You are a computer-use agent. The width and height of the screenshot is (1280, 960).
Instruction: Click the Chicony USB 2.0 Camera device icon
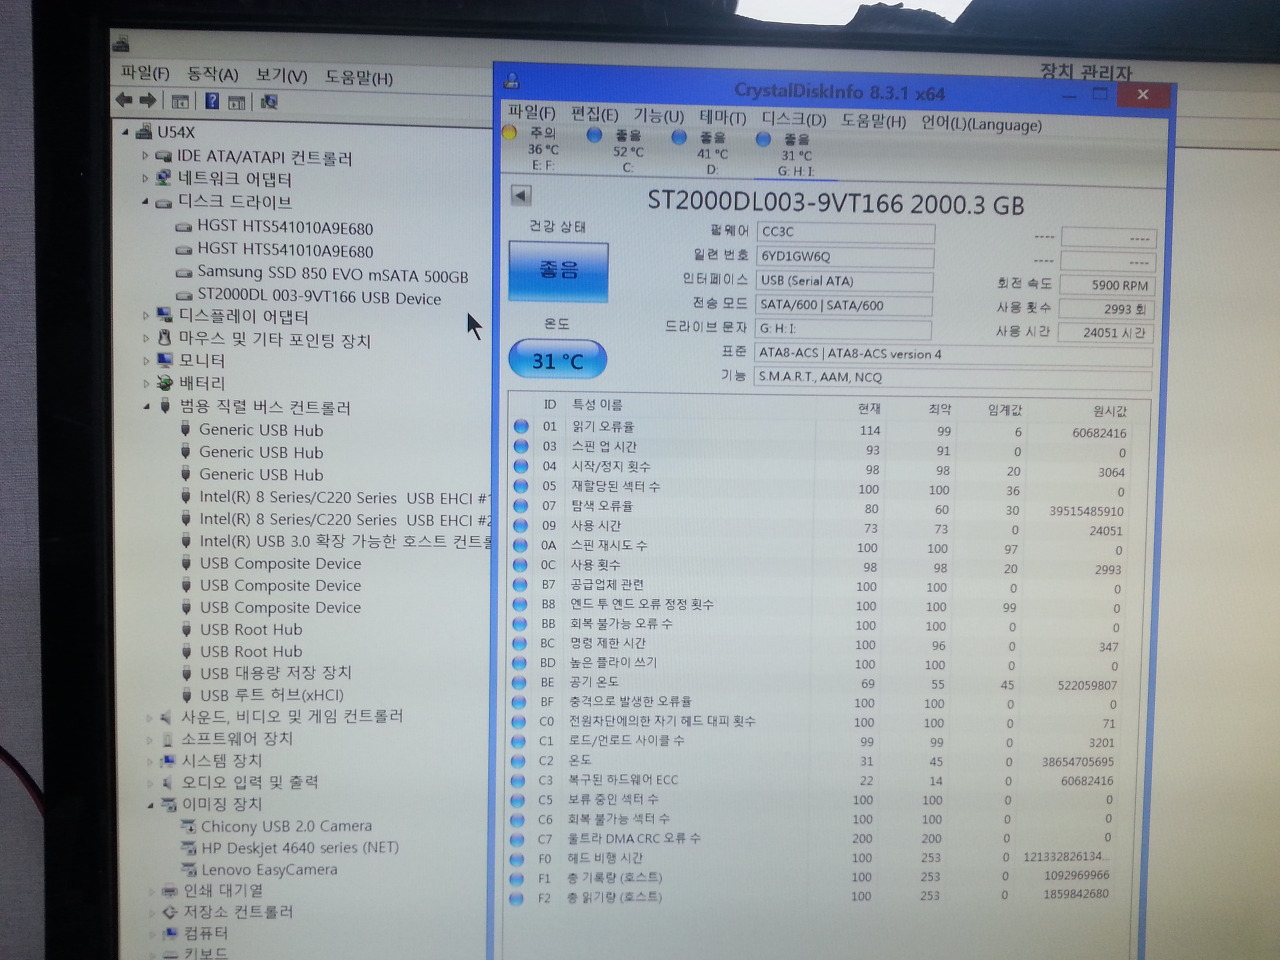pyautogui.click(x=188, y=826)
